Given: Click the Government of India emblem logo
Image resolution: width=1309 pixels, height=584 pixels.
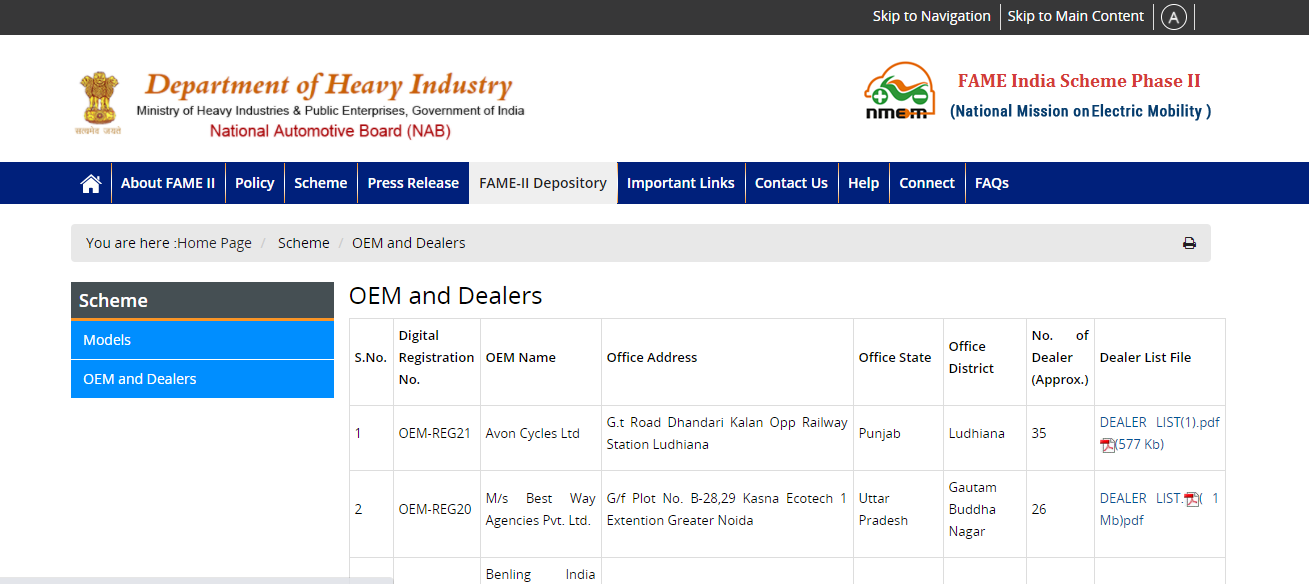Looking at the screenshot, I should pyautogui.click(x=98, y=103).
